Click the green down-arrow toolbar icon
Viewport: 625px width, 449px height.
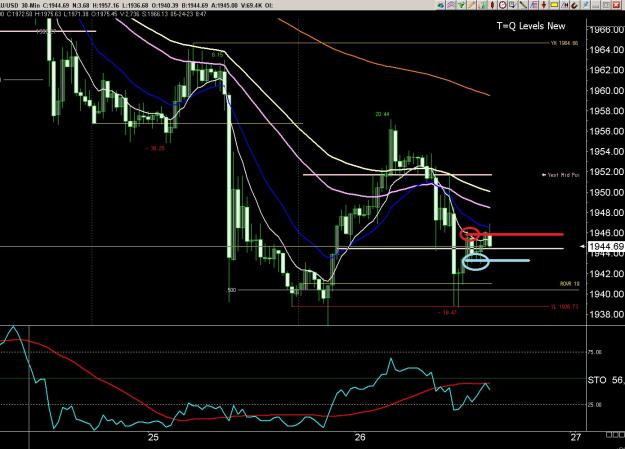pyautogui.click(x=461, y=5)
